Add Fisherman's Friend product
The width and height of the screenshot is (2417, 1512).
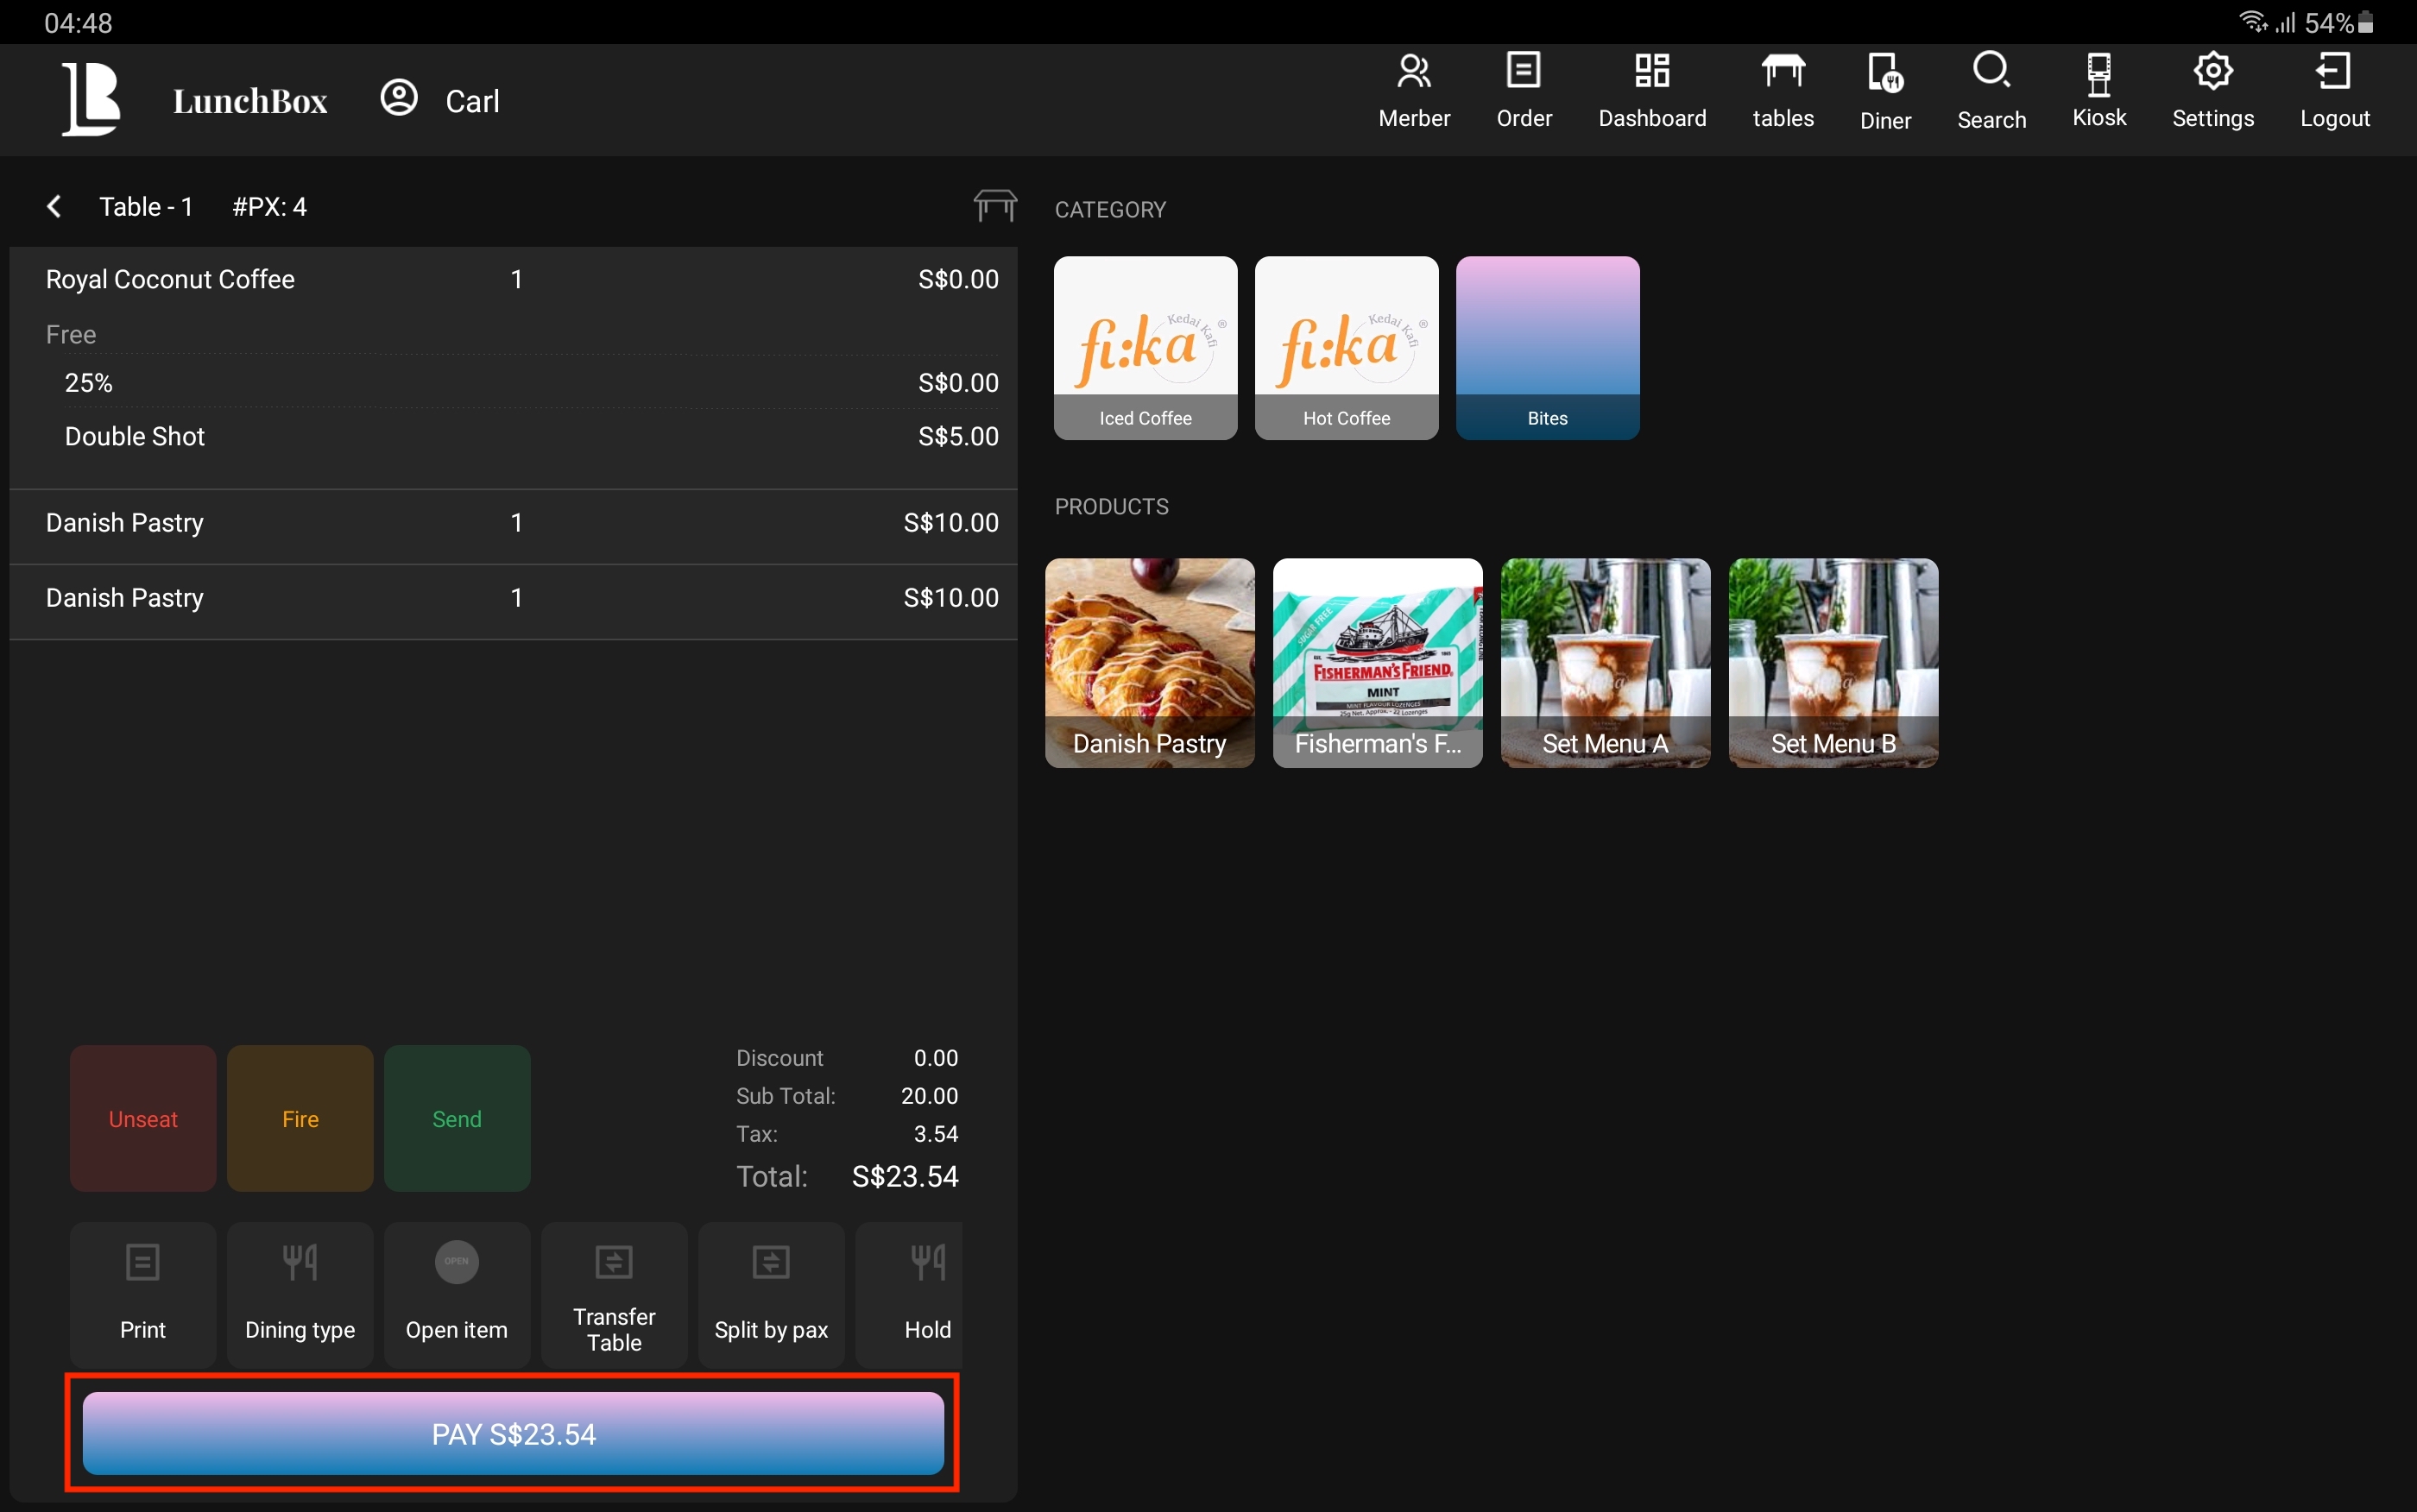(x=1377, y=662)
